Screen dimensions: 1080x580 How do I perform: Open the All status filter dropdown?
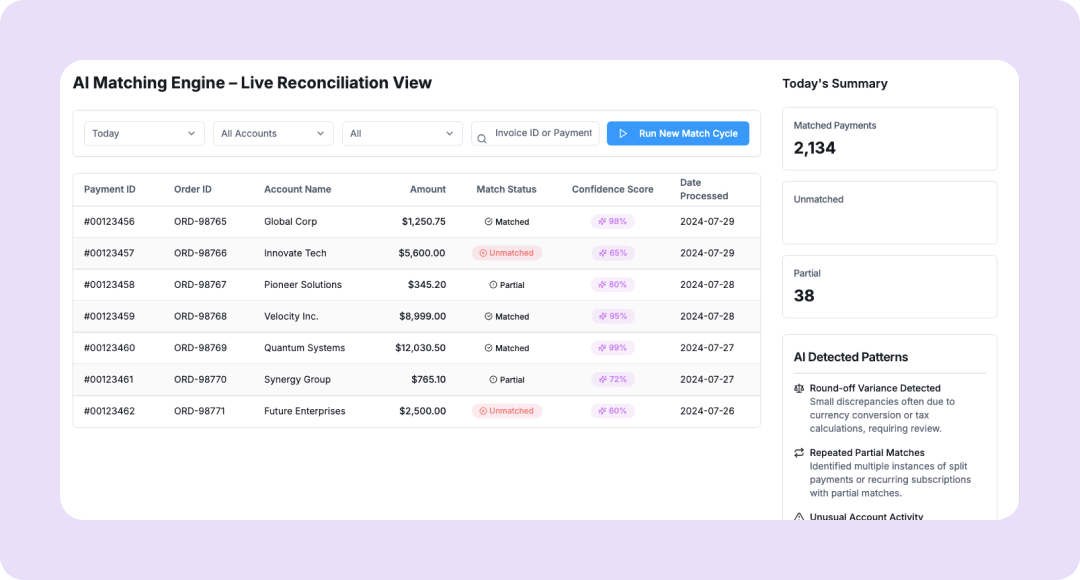tap(402, 134)
